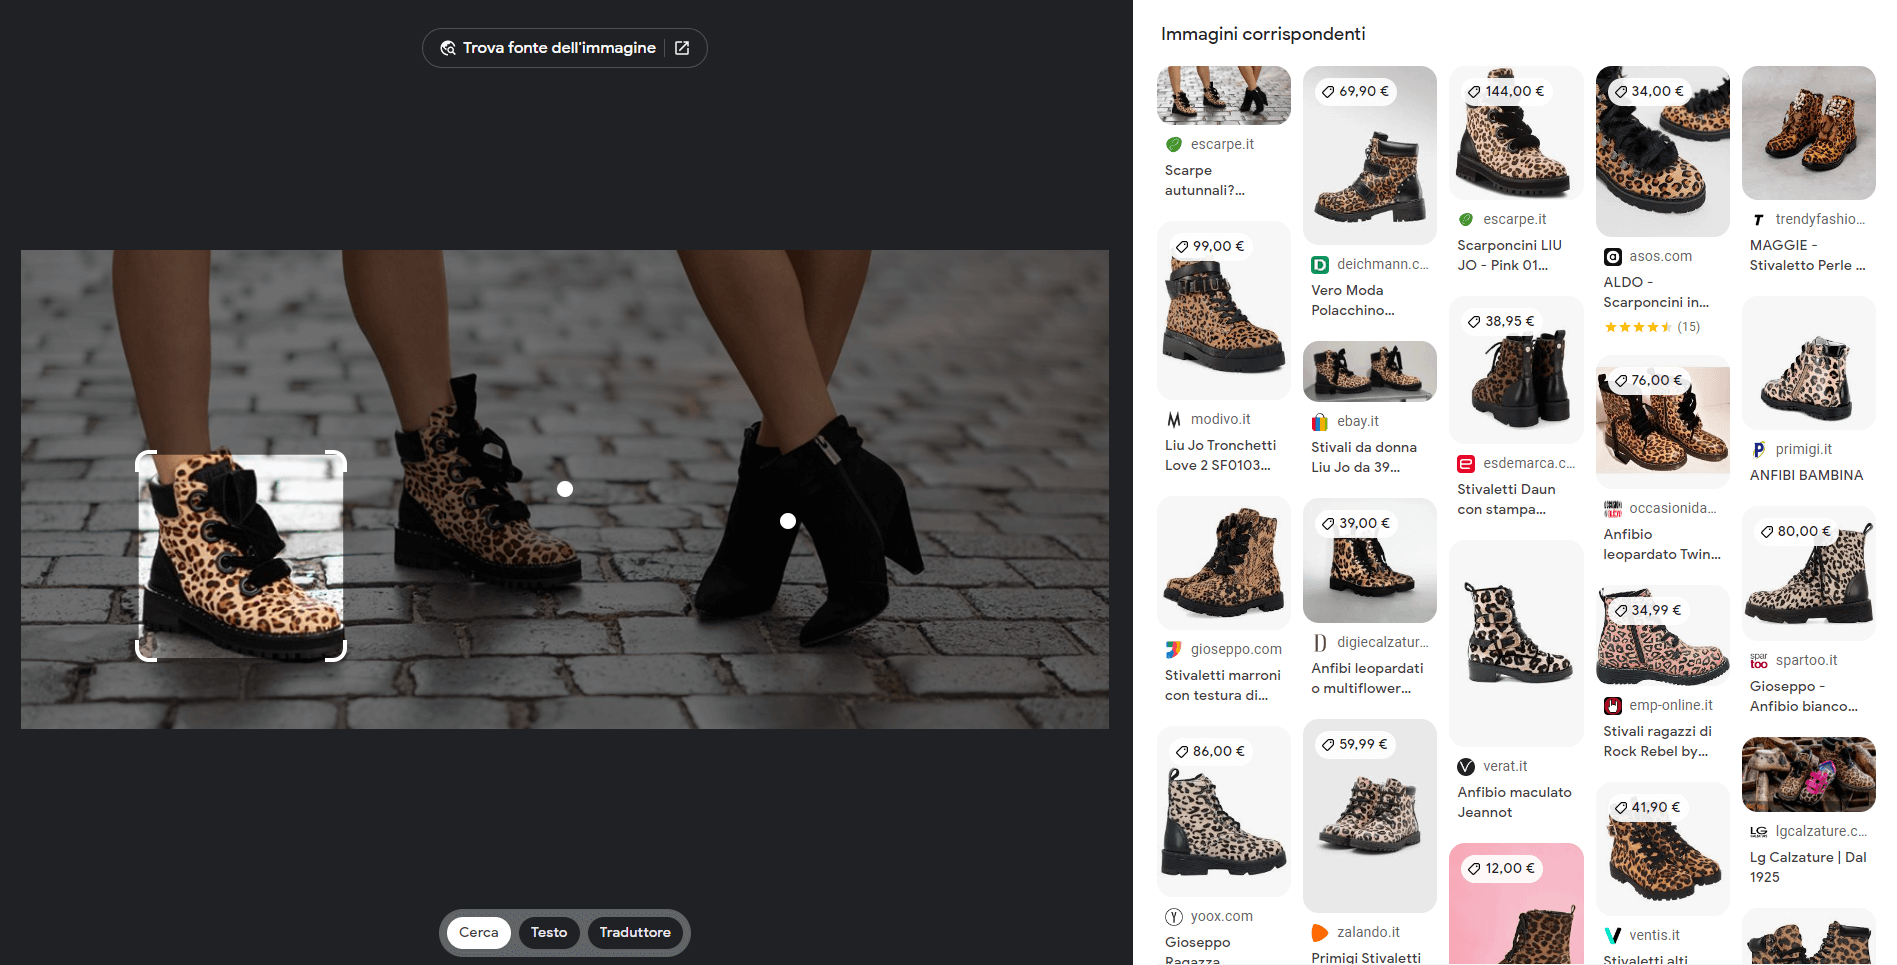Switch to the Testo mode tab

(x=548, y=932)
